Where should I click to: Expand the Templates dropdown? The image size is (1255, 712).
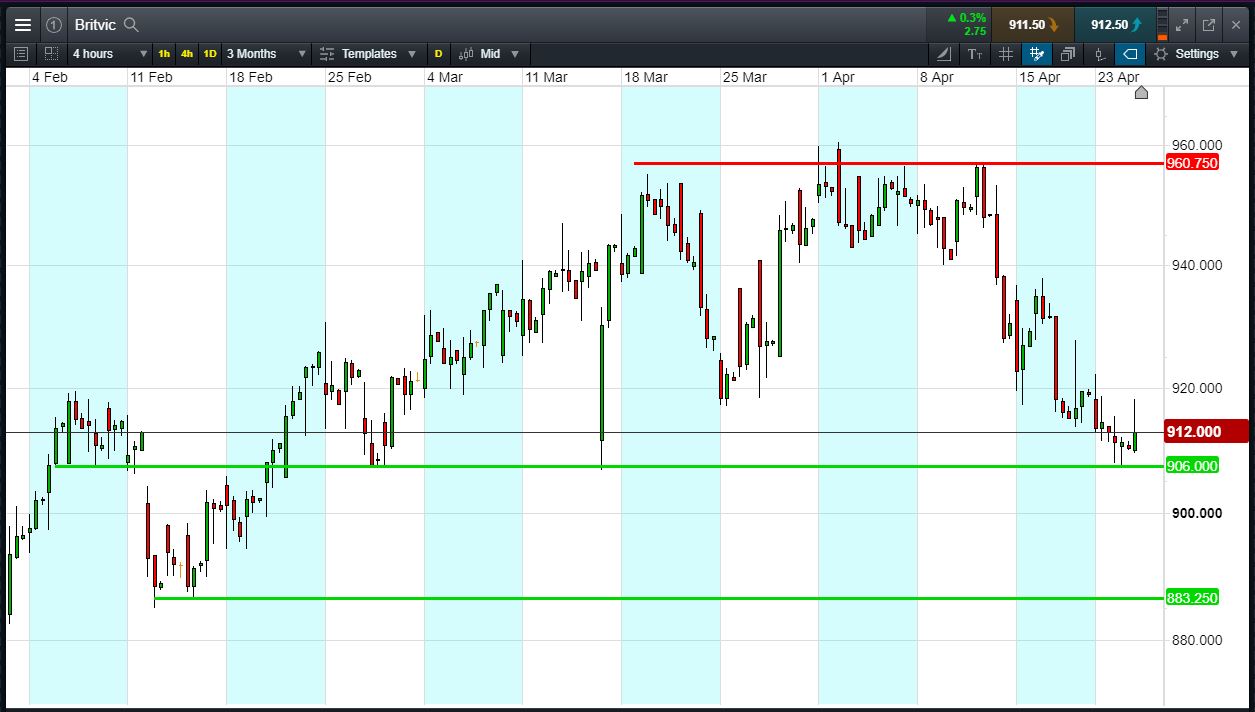point(410,54)
